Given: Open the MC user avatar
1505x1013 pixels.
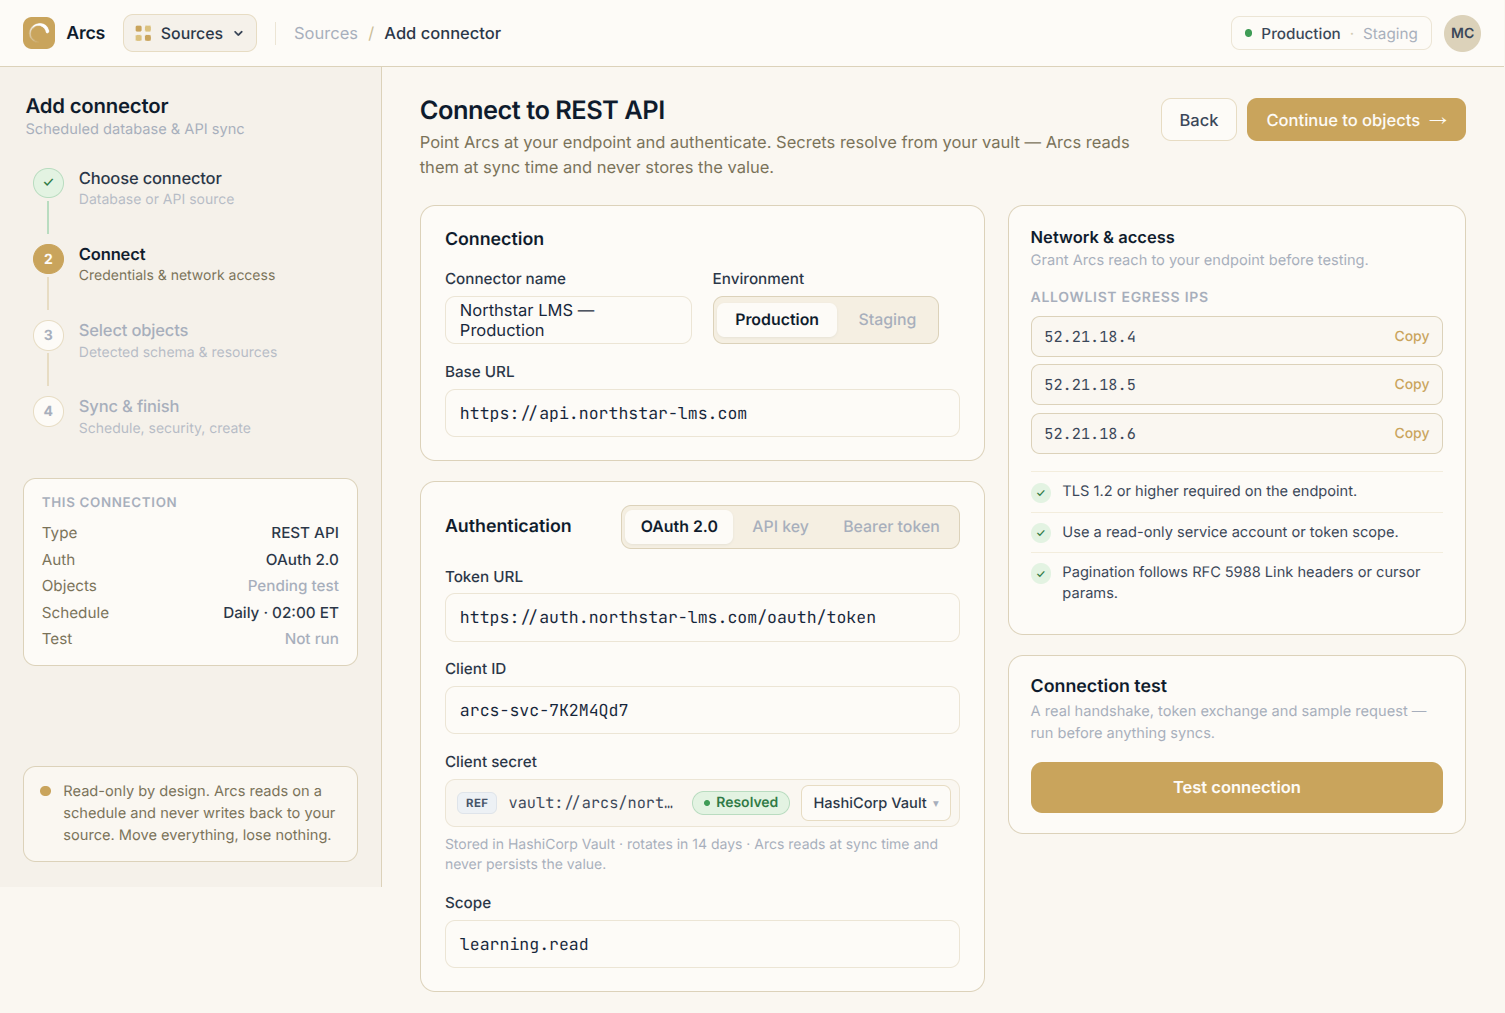Looking at the screenshot, I should click(x=1462, y=33).
